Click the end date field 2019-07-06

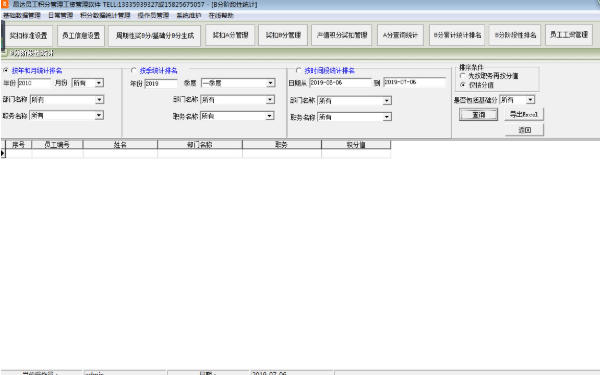click(414, 82)
